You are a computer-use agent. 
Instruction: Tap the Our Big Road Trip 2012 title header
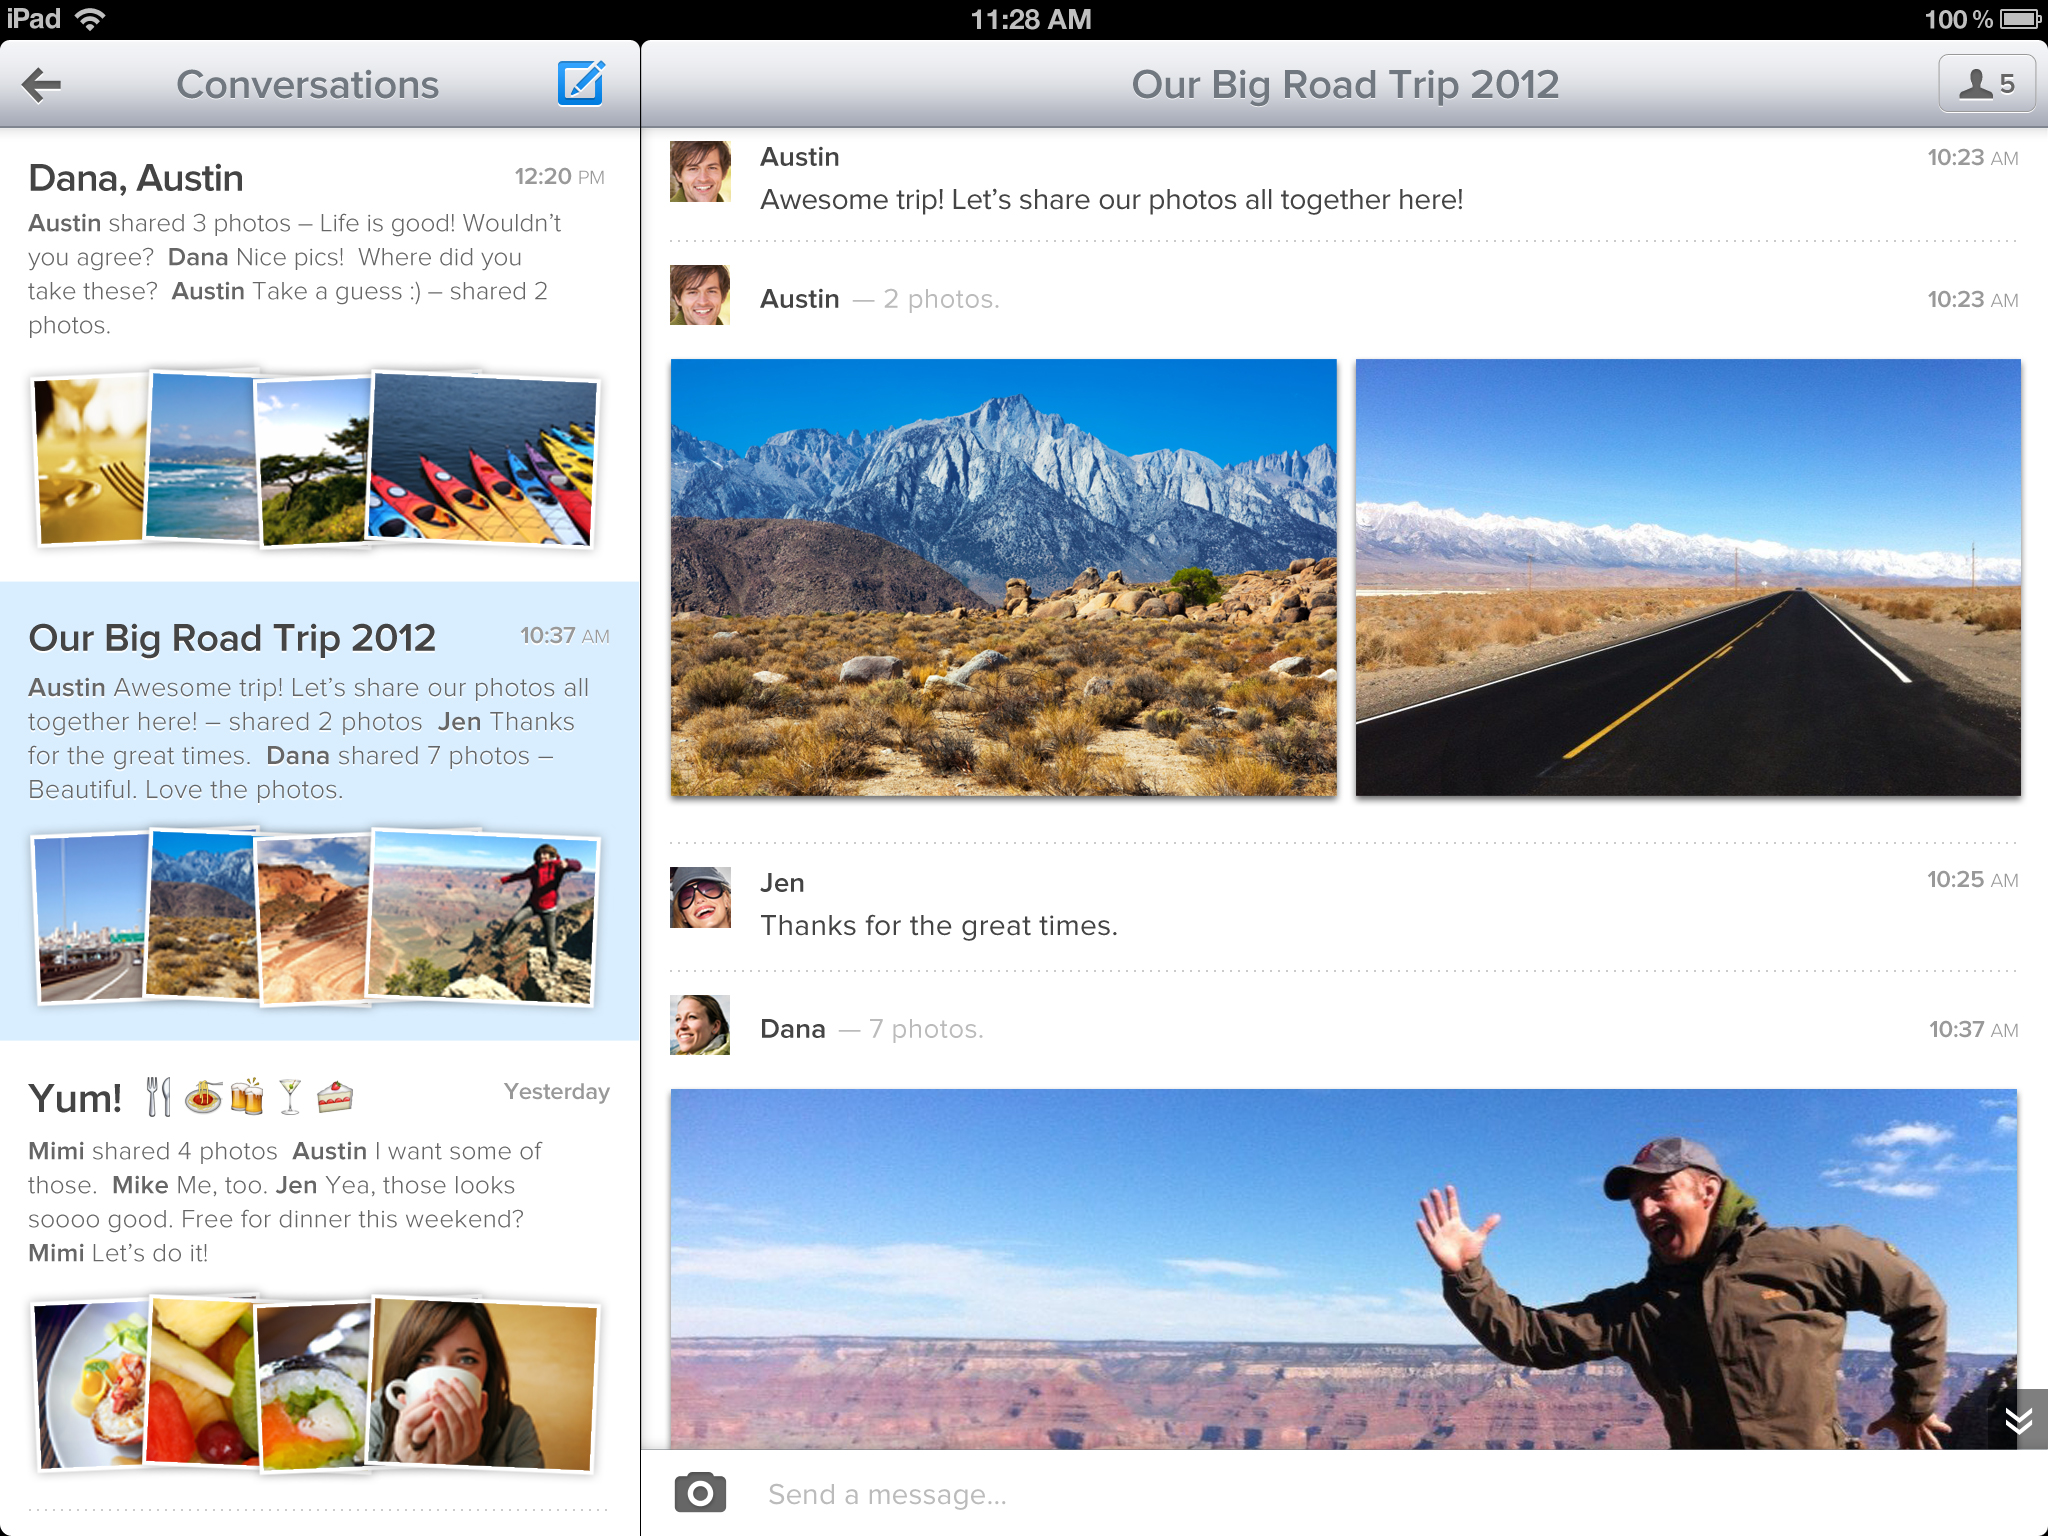click(x=1344, y=85)
